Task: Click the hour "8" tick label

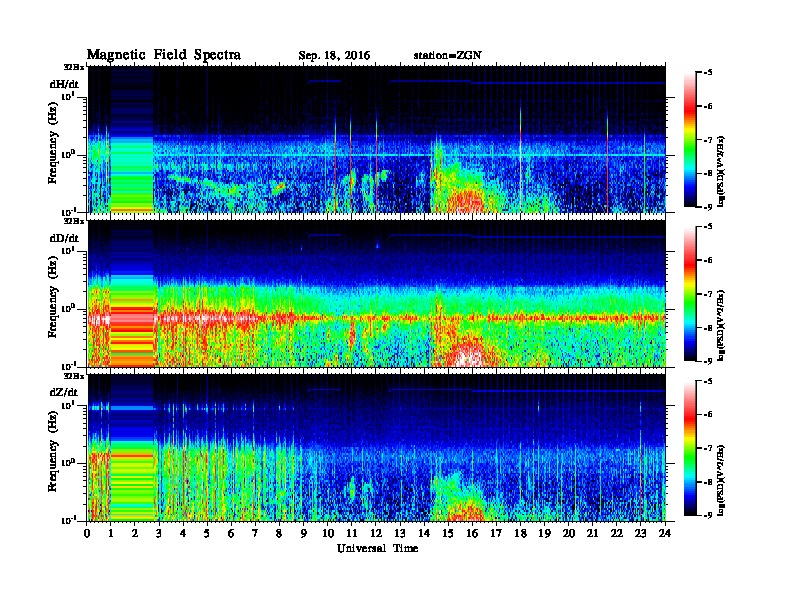Action: pyautogui.click(x=279, y=534)
